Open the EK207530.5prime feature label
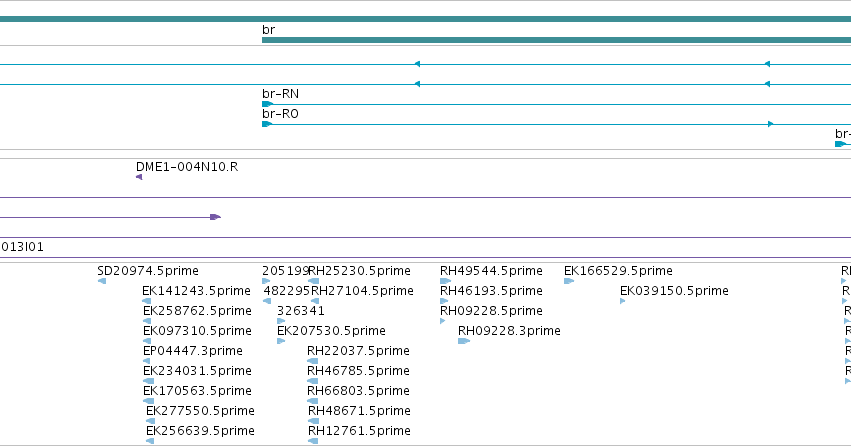Viewport: 851px width, 446px height. [331, 331]
